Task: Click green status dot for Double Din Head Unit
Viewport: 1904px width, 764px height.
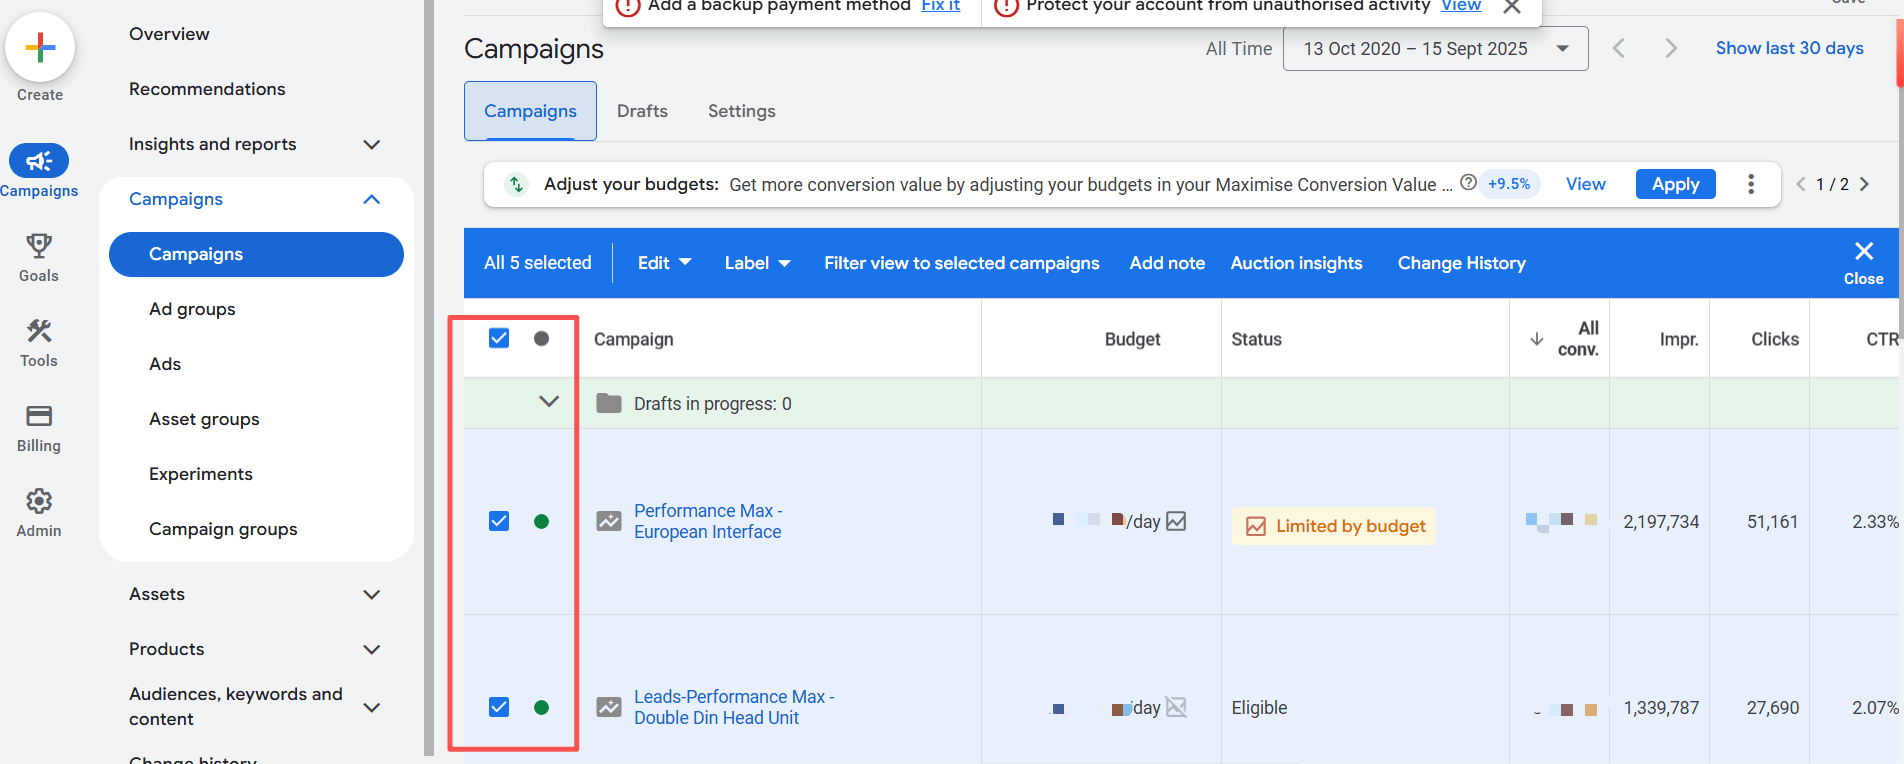Action: pyautogui.click(x=541, y=707)
